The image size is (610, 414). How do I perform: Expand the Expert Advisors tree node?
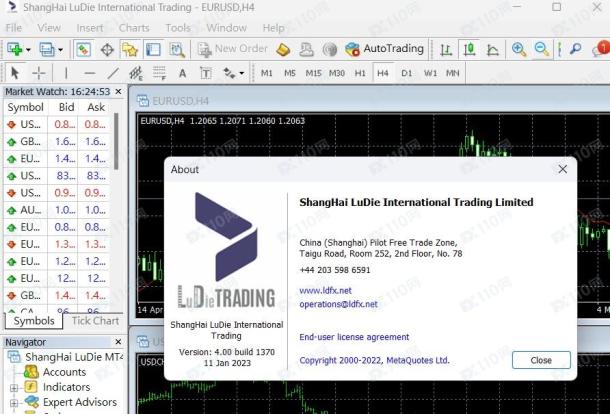[x=14, y=403]
